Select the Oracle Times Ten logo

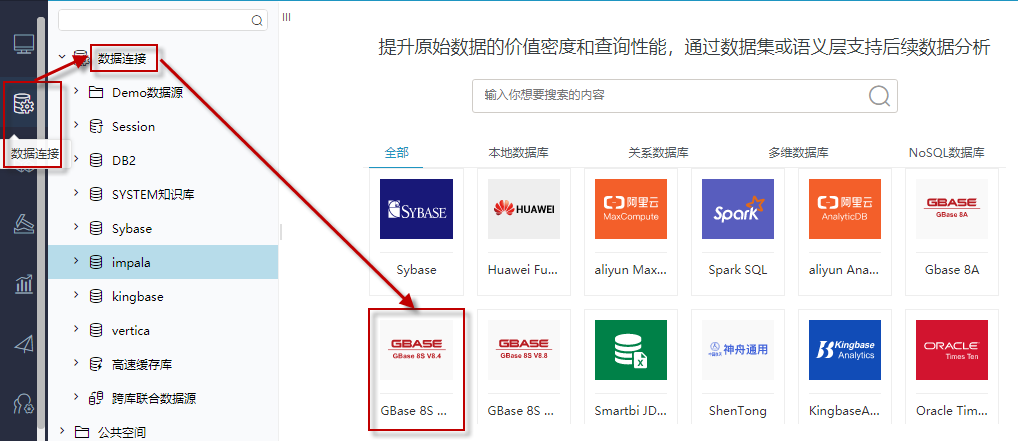point(952,350)
